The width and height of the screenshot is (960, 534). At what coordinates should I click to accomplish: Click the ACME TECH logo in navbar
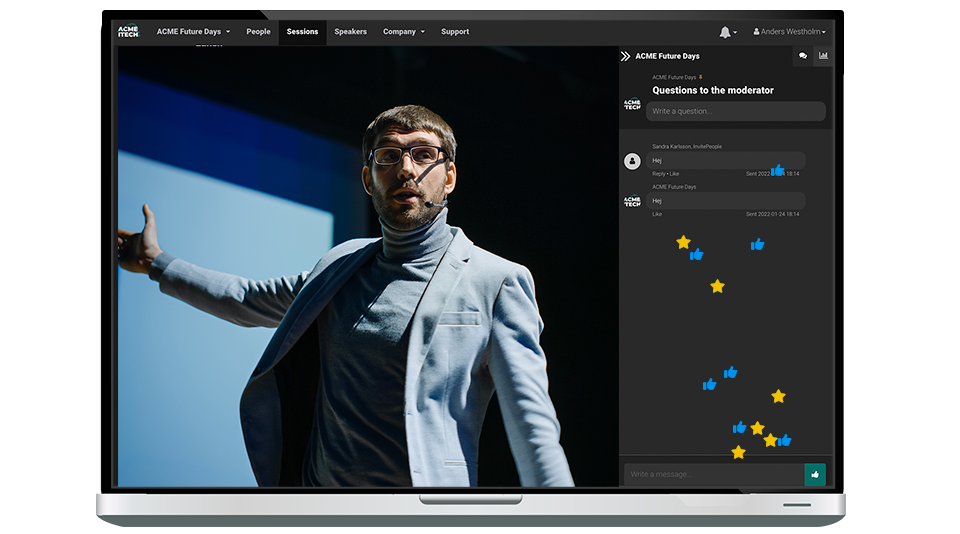(x=128, y=31)
